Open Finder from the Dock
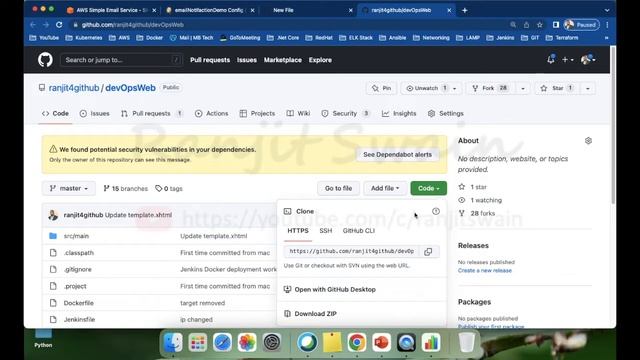 173,342
